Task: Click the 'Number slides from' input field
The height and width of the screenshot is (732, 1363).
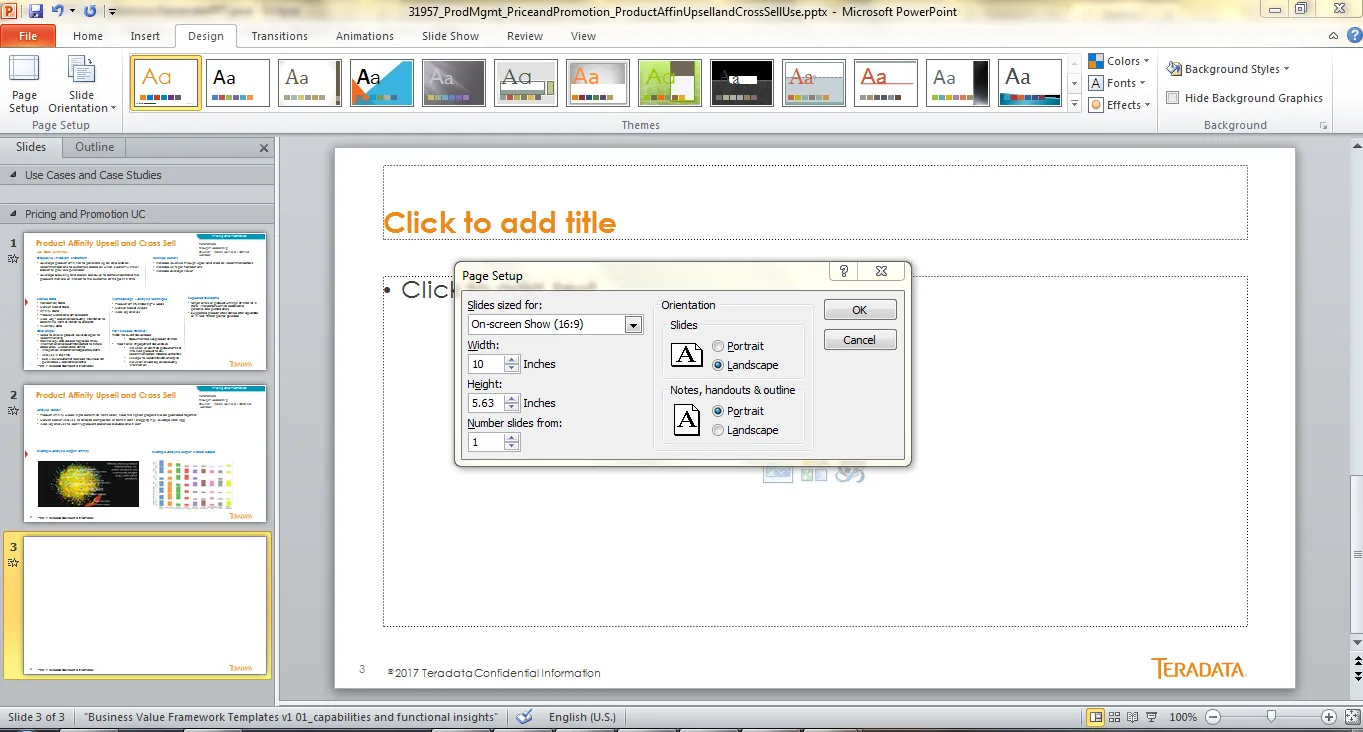Action: coord(486,442)
